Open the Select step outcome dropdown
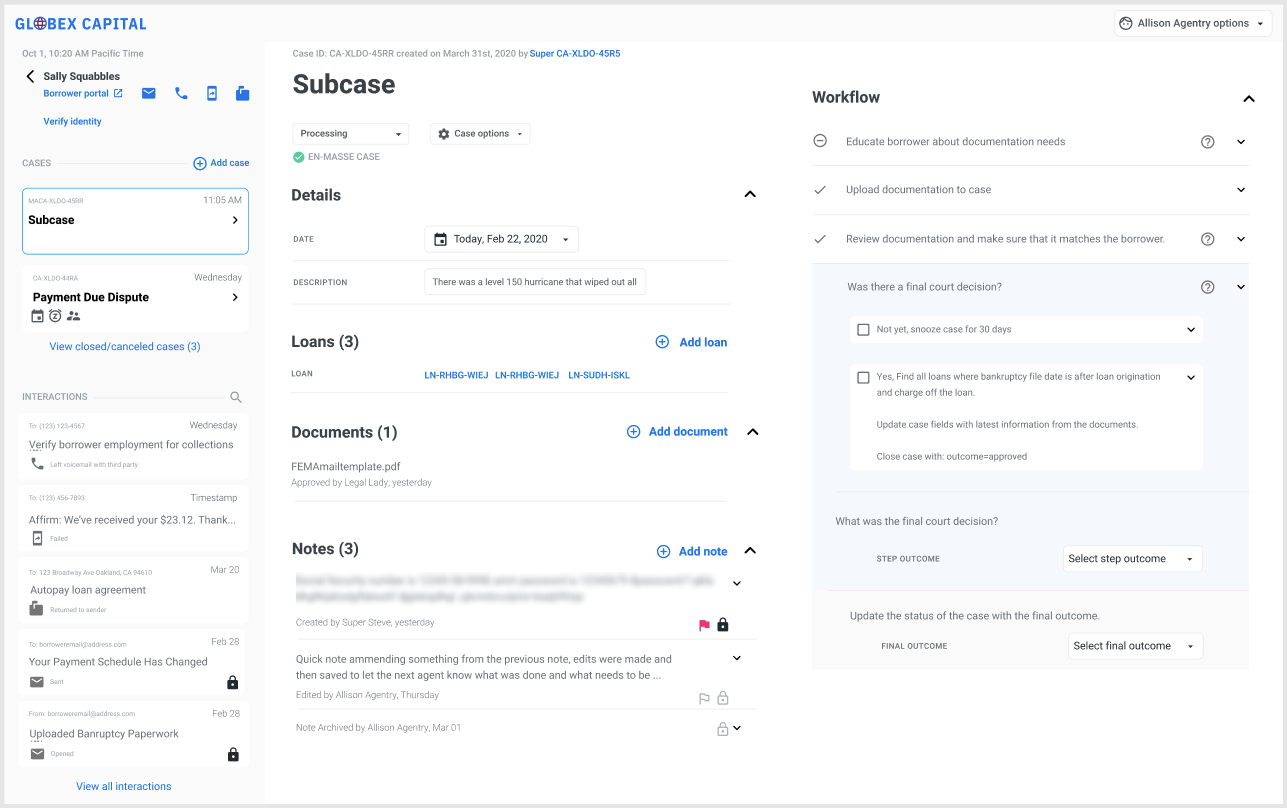The height and width of the screenshot is (808, 1287). coord(1132,559)
